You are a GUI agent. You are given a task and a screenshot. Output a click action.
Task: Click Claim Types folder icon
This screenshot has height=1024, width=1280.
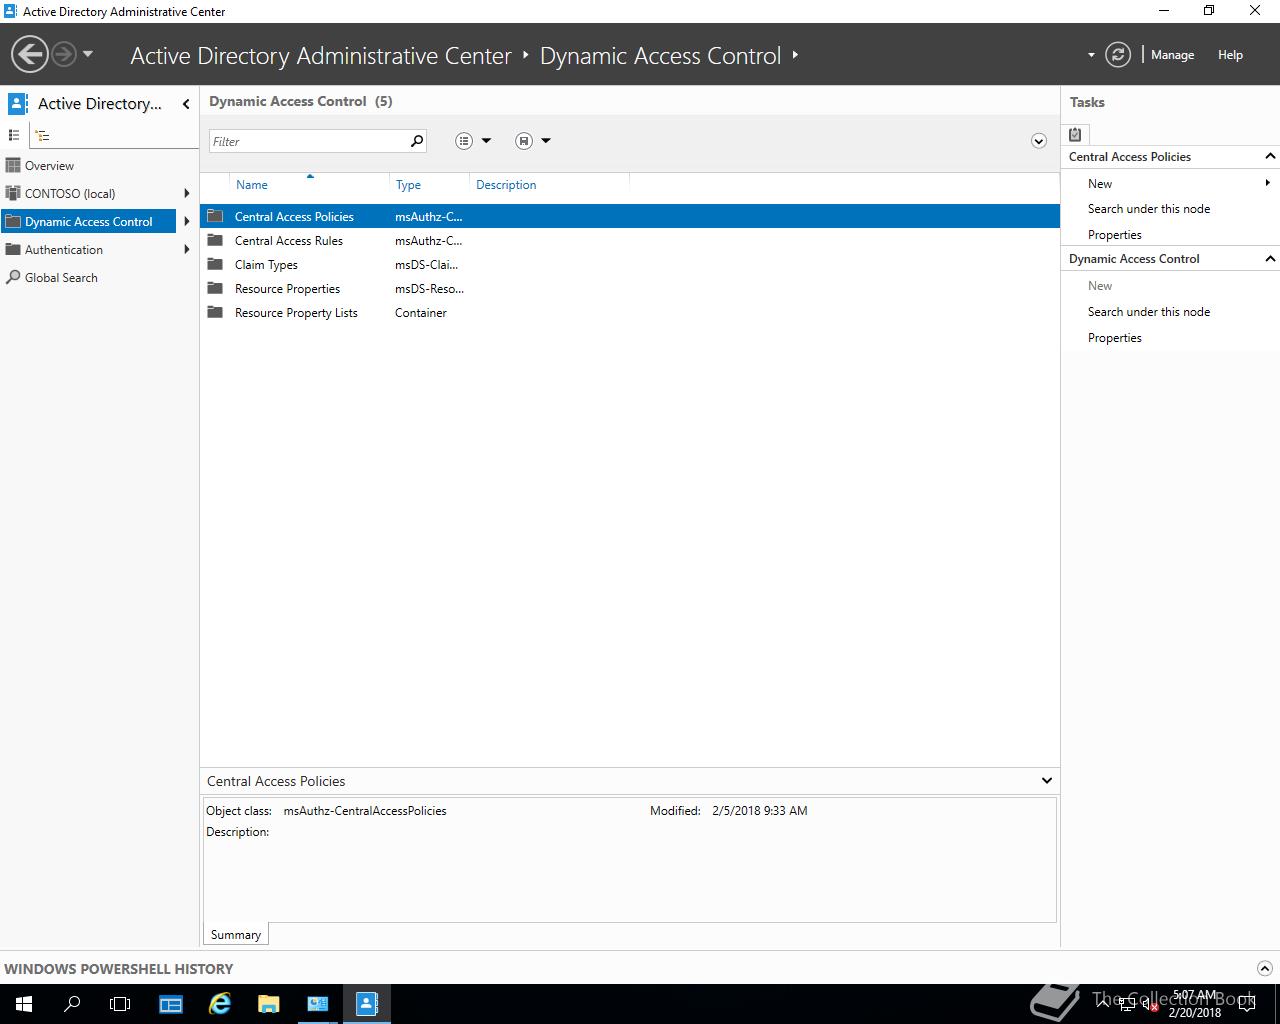pos(215,264)
